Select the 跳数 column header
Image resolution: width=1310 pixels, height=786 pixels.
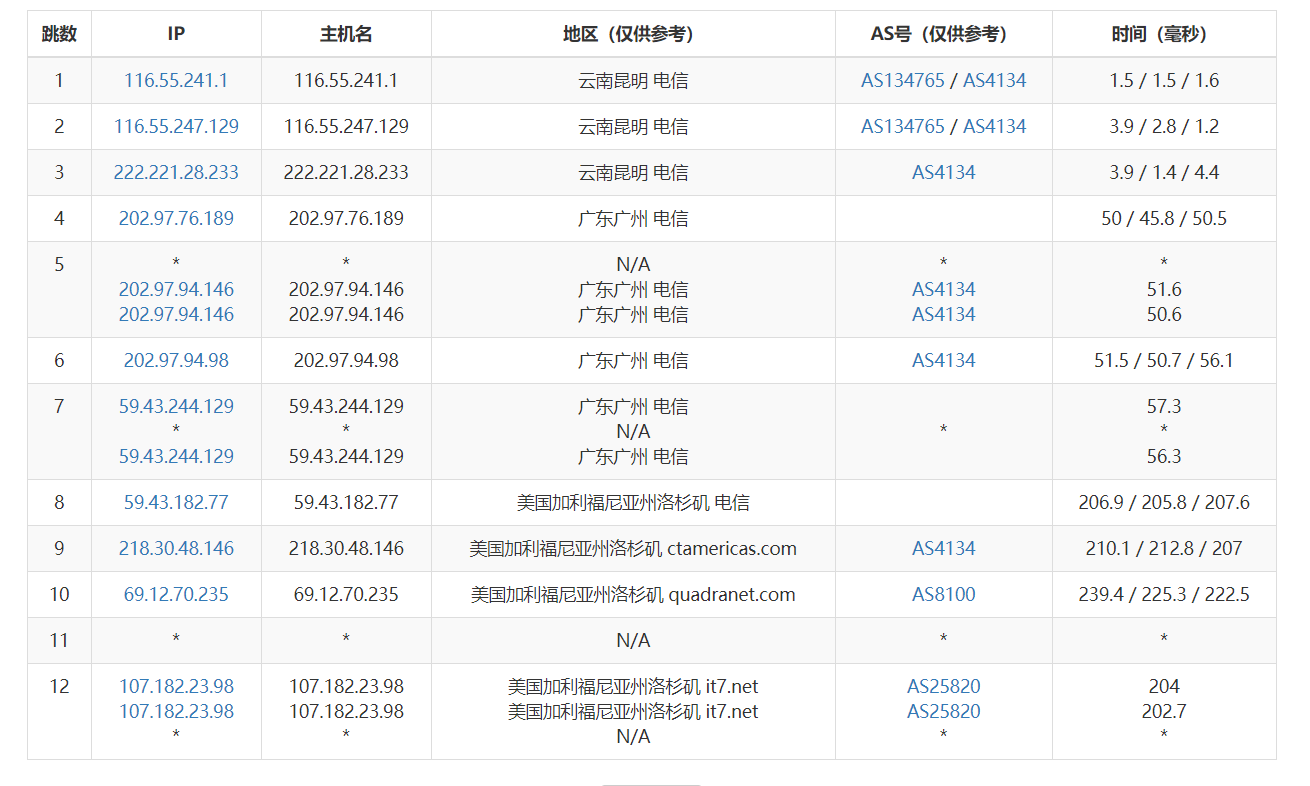click(x=59, y=34)
